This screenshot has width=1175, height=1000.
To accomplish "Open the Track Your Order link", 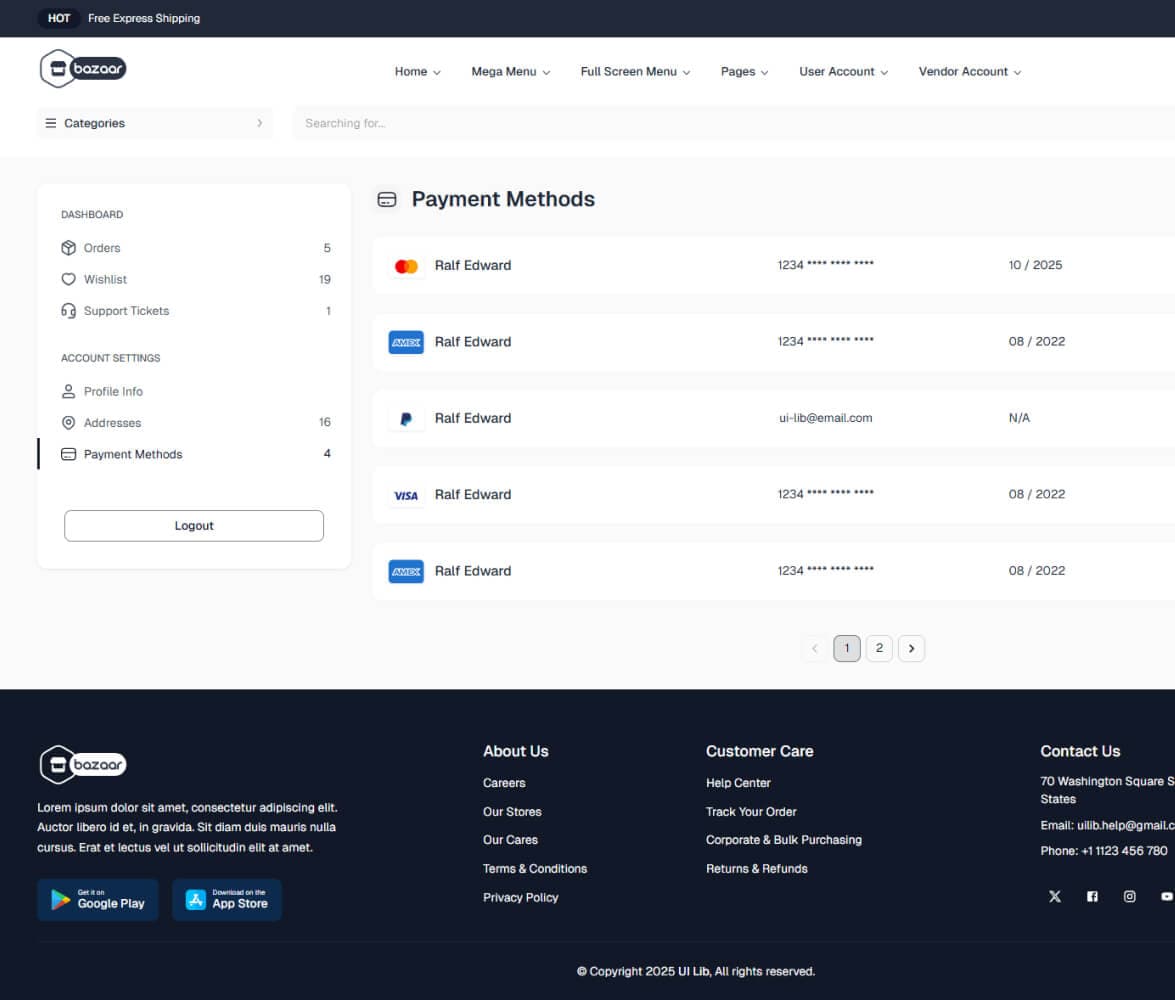I will tap(751, 811).
